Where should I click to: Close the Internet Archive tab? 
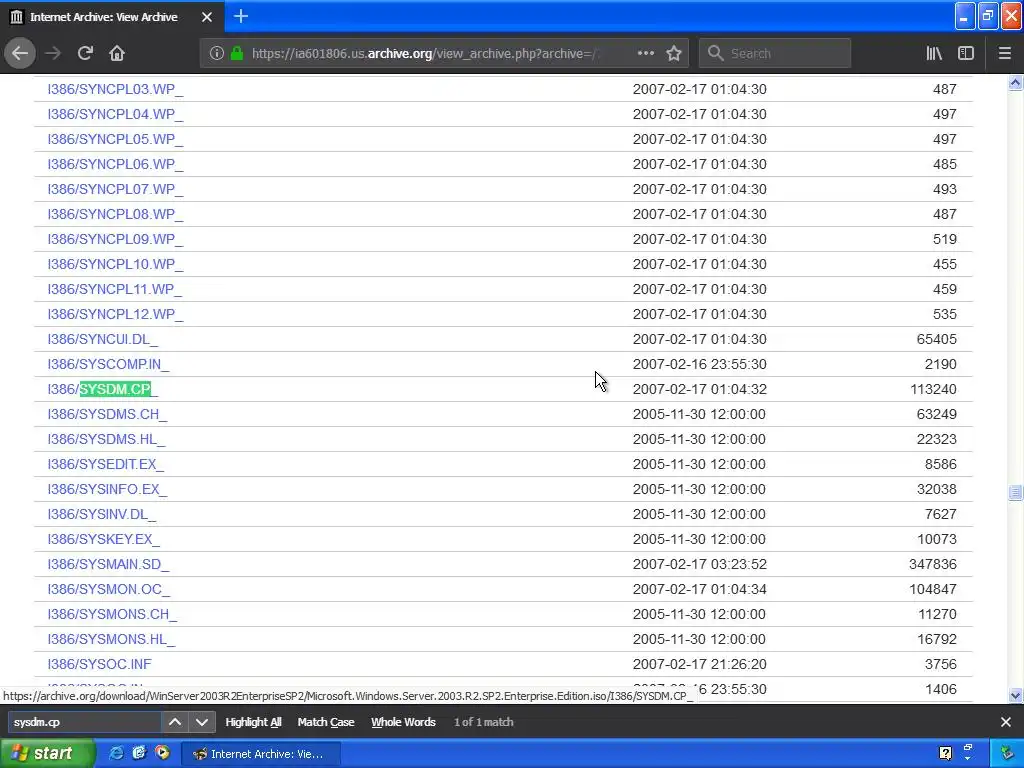coord(207,17)
